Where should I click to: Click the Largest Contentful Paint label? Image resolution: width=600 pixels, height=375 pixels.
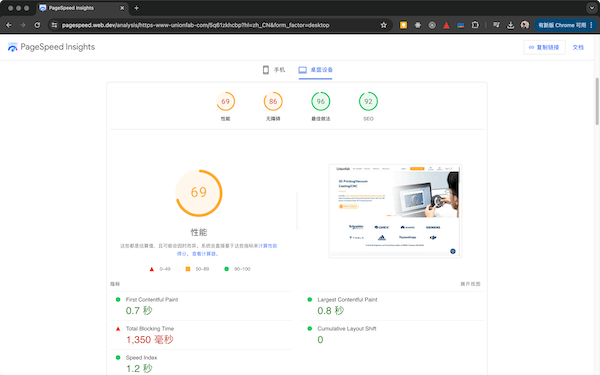pyautogui.click(x=347, y=300)
